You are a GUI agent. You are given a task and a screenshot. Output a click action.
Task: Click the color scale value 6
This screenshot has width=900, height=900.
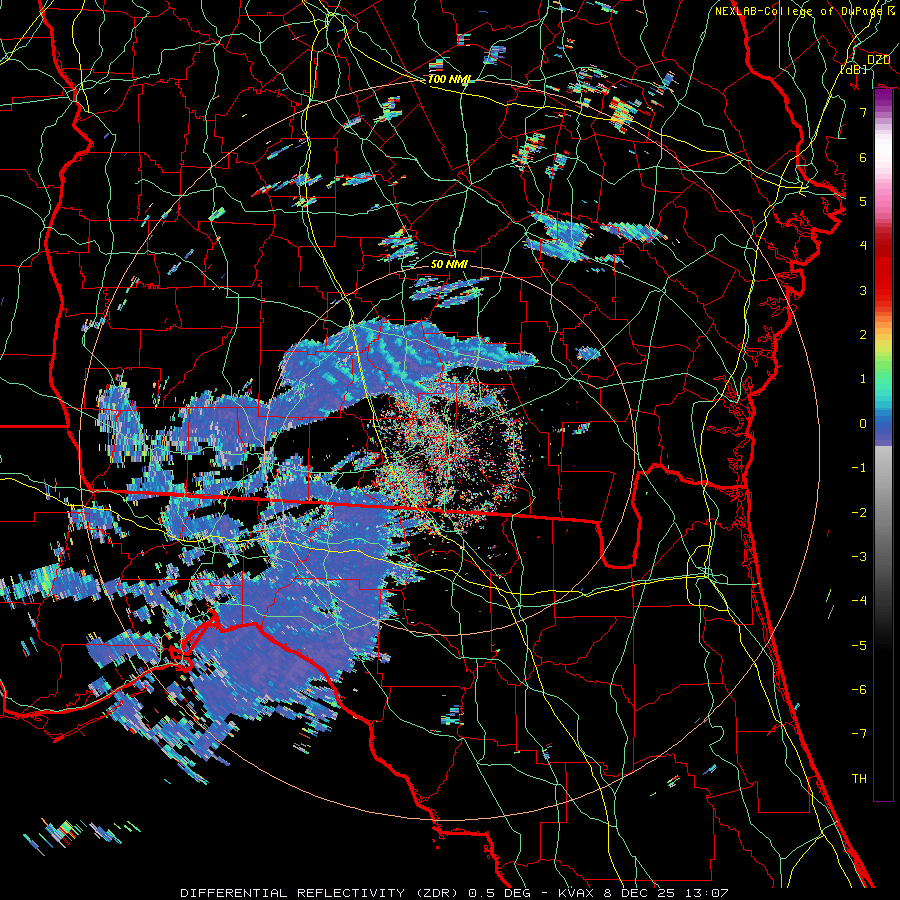(x=863, y=157)
